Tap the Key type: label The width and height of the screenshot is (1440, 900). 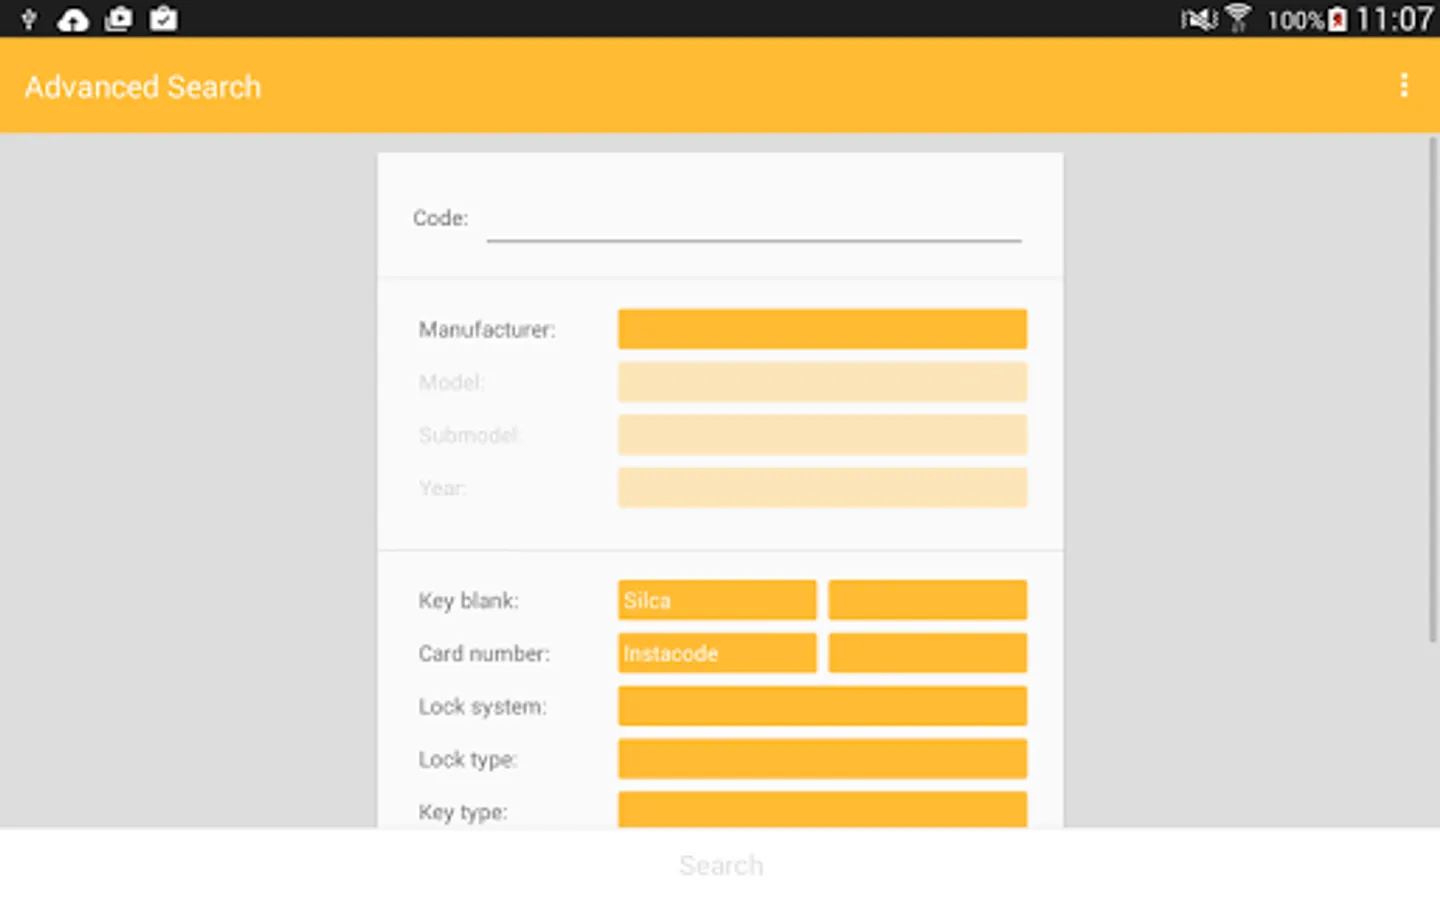[462, 812]
